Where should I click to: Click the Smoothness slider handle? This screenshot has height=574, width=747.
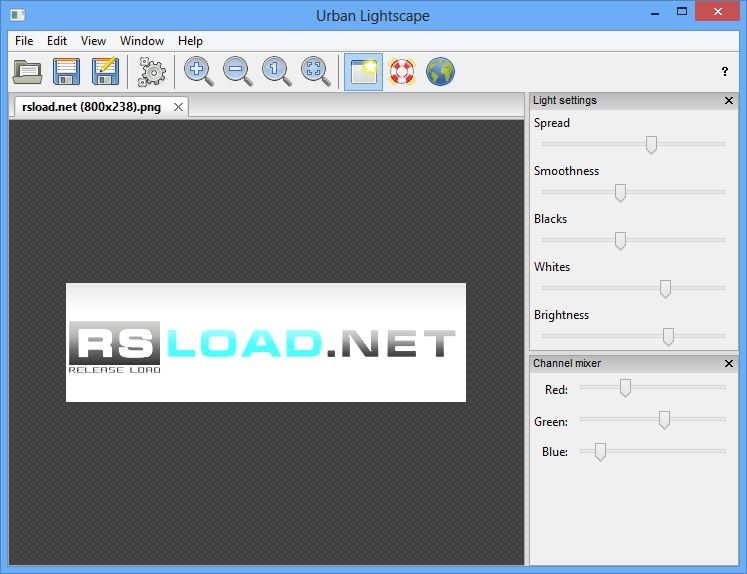[x=620, y=193]
